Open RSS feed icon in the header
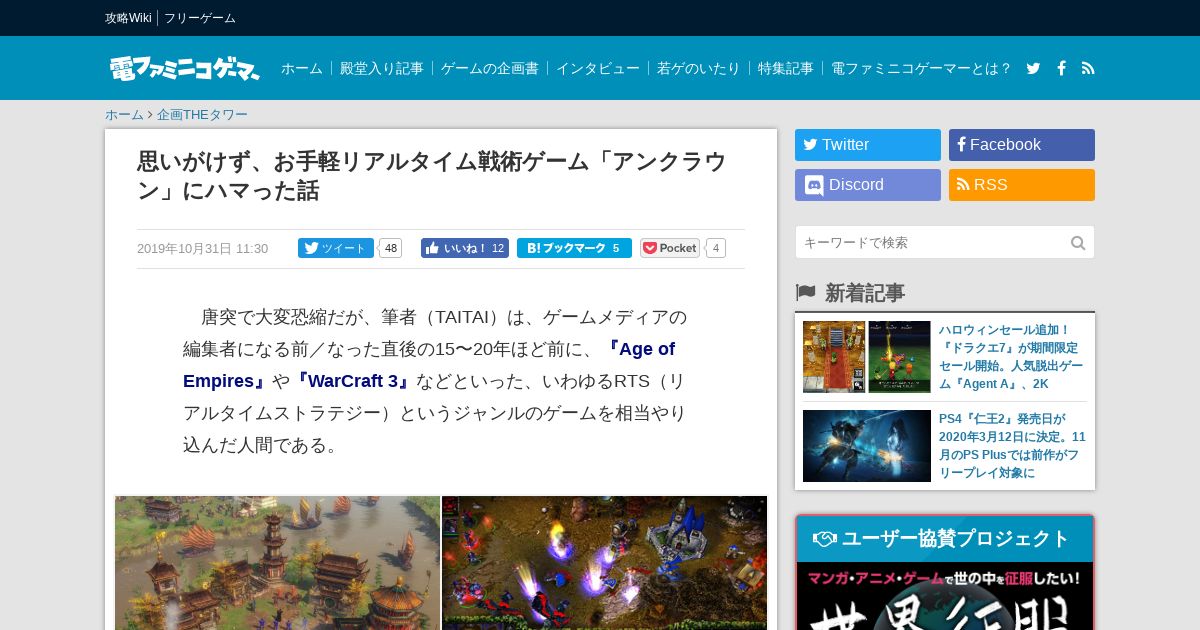The width and height of the screenshot is (1200, 630). (1088, 68)
